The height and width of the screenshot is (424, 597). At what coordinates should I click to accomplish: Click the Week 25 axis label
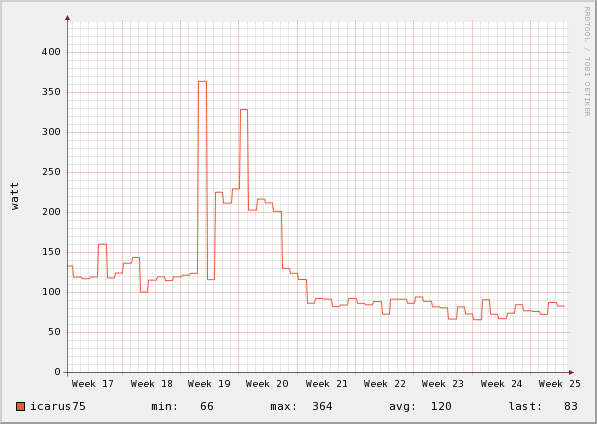(x=560, y=384)
